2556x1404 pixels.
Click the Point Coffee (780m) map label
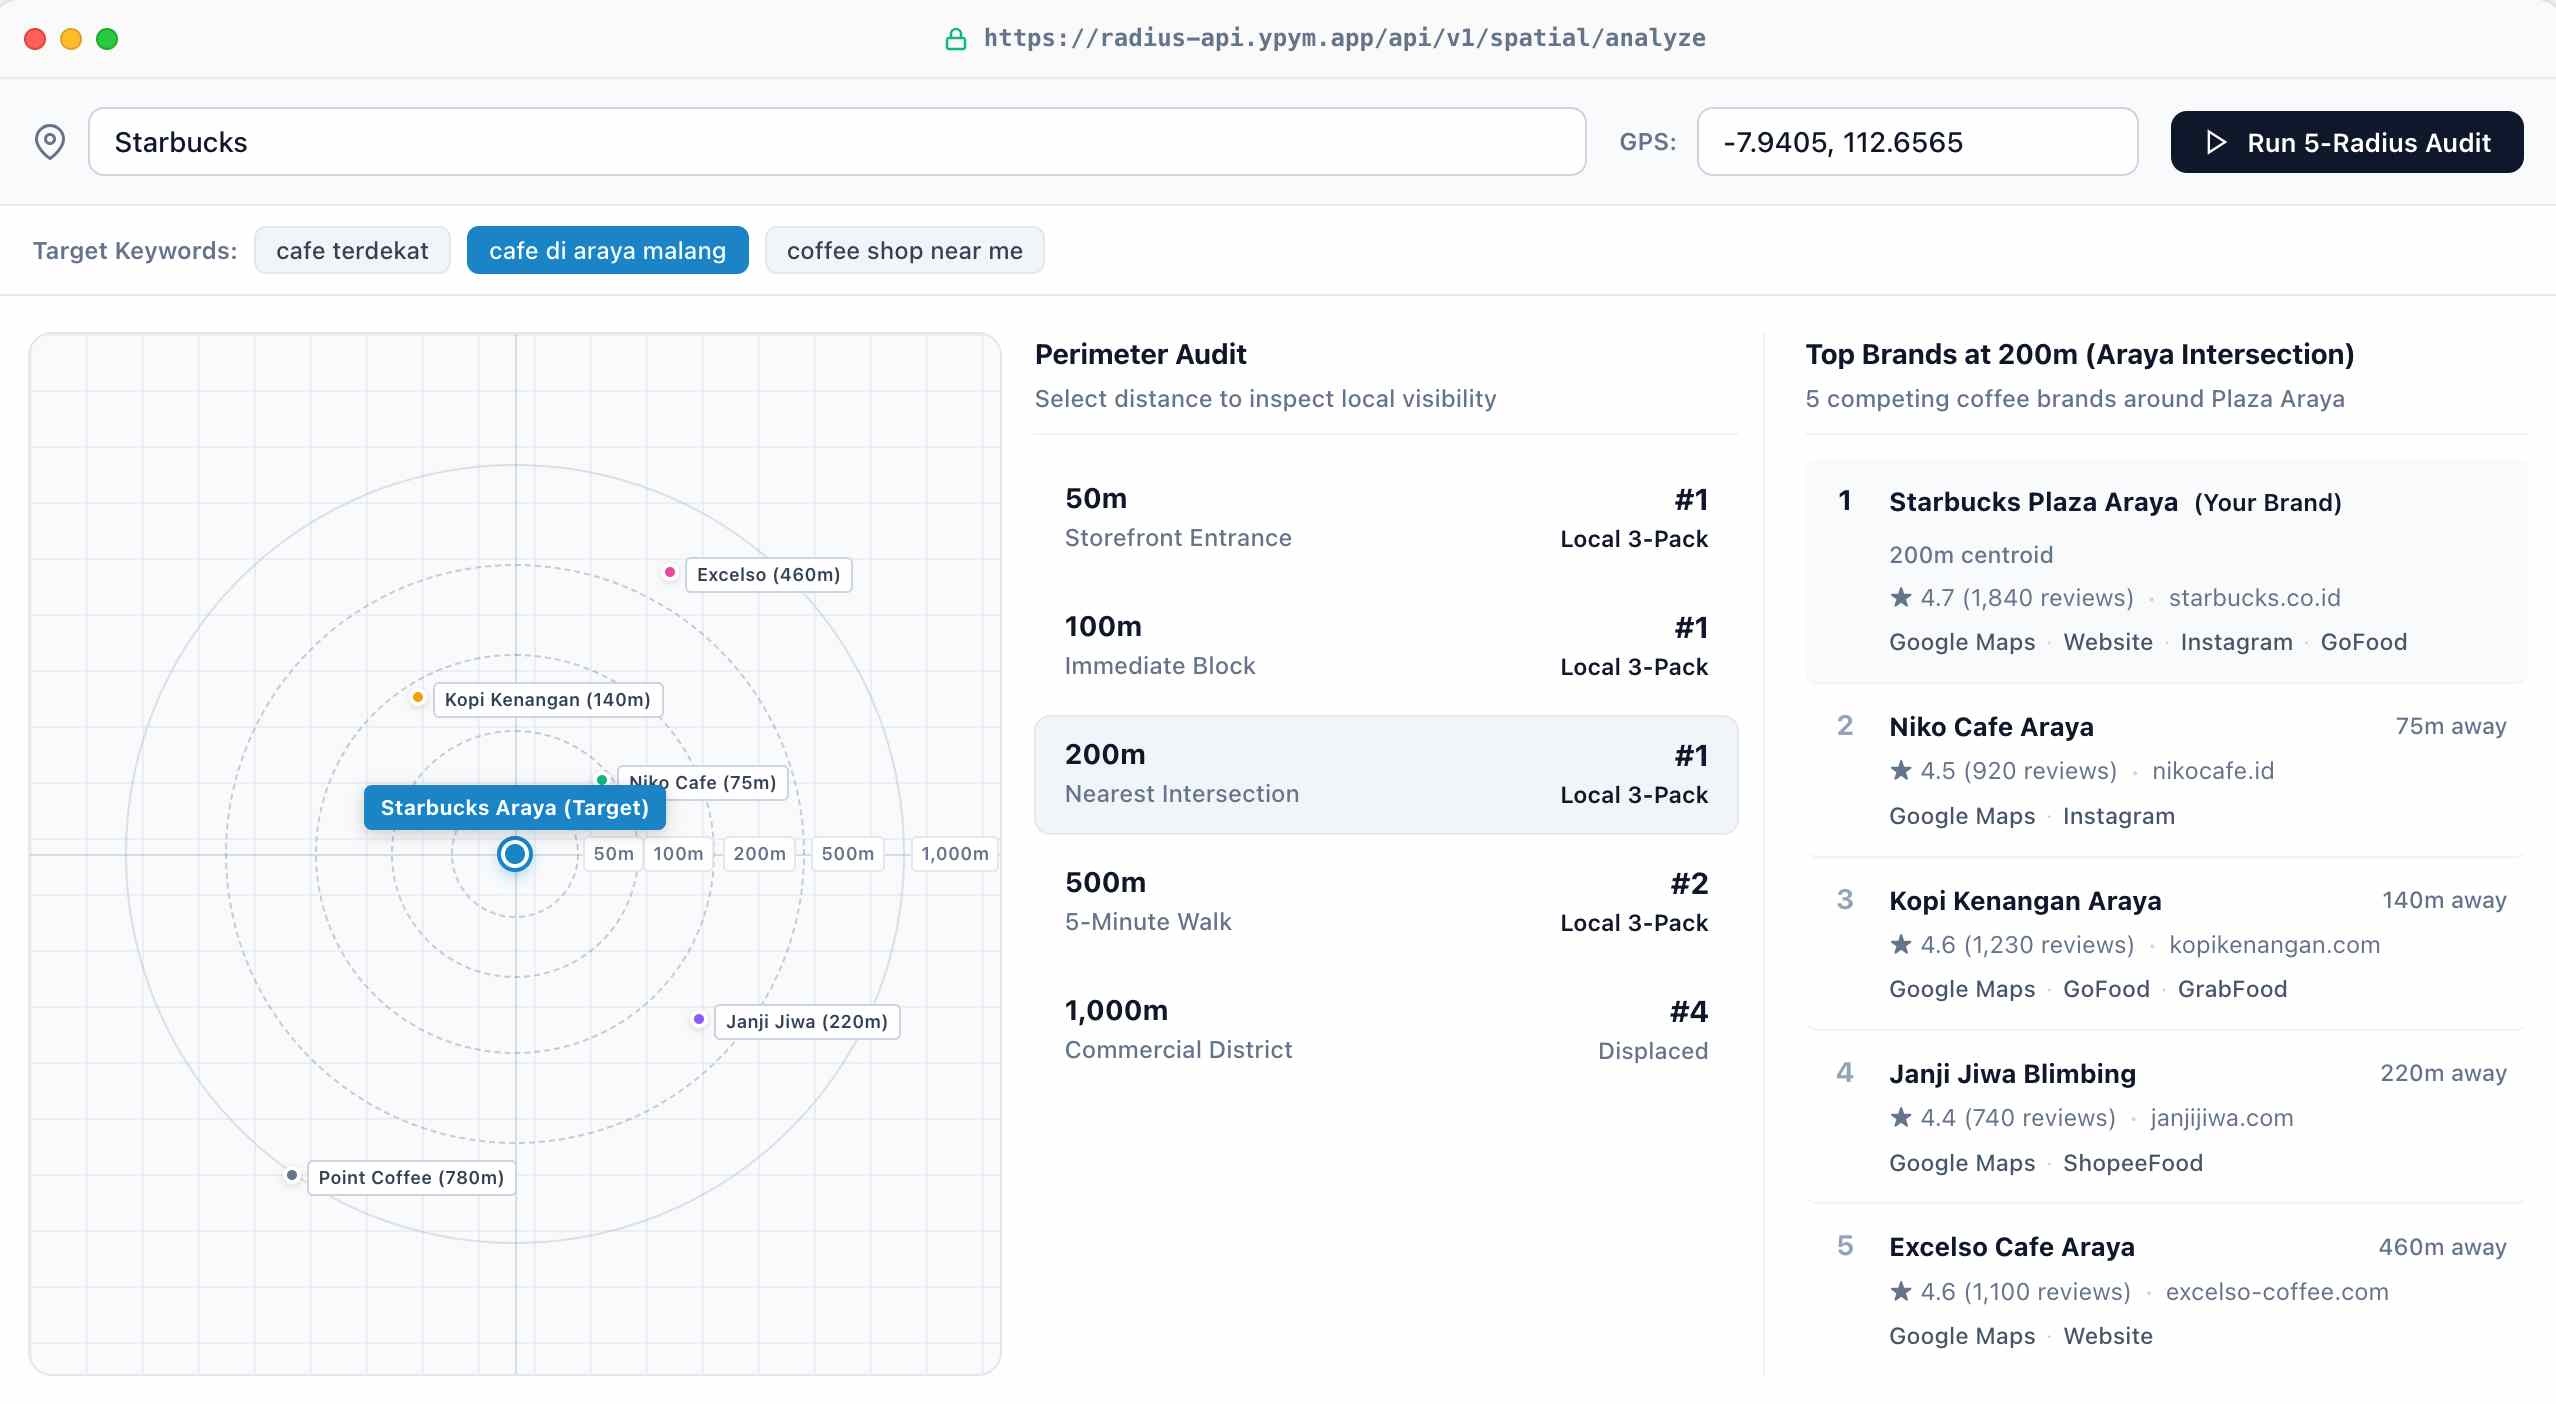tap(411, 1178)
